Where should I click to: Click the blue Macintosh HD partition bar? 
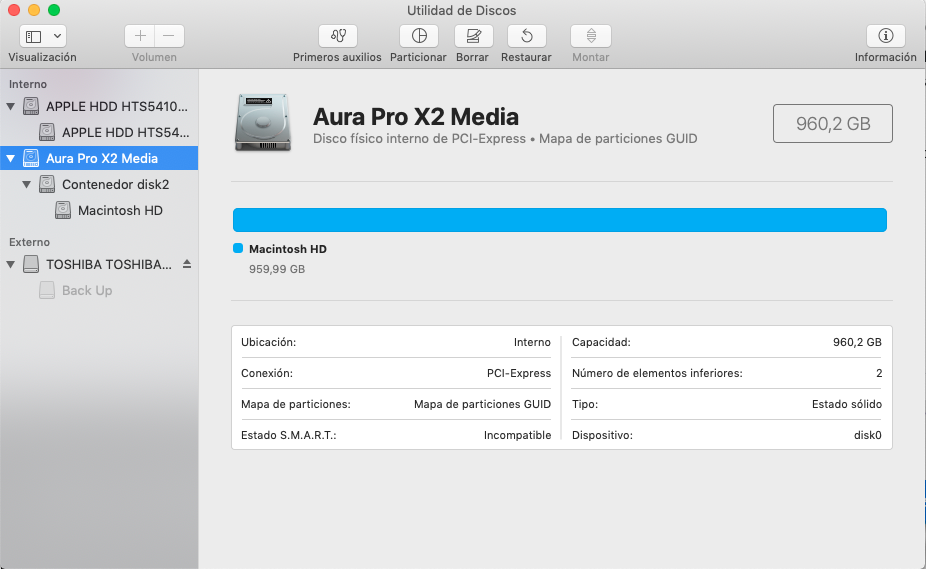coord(560,220)
